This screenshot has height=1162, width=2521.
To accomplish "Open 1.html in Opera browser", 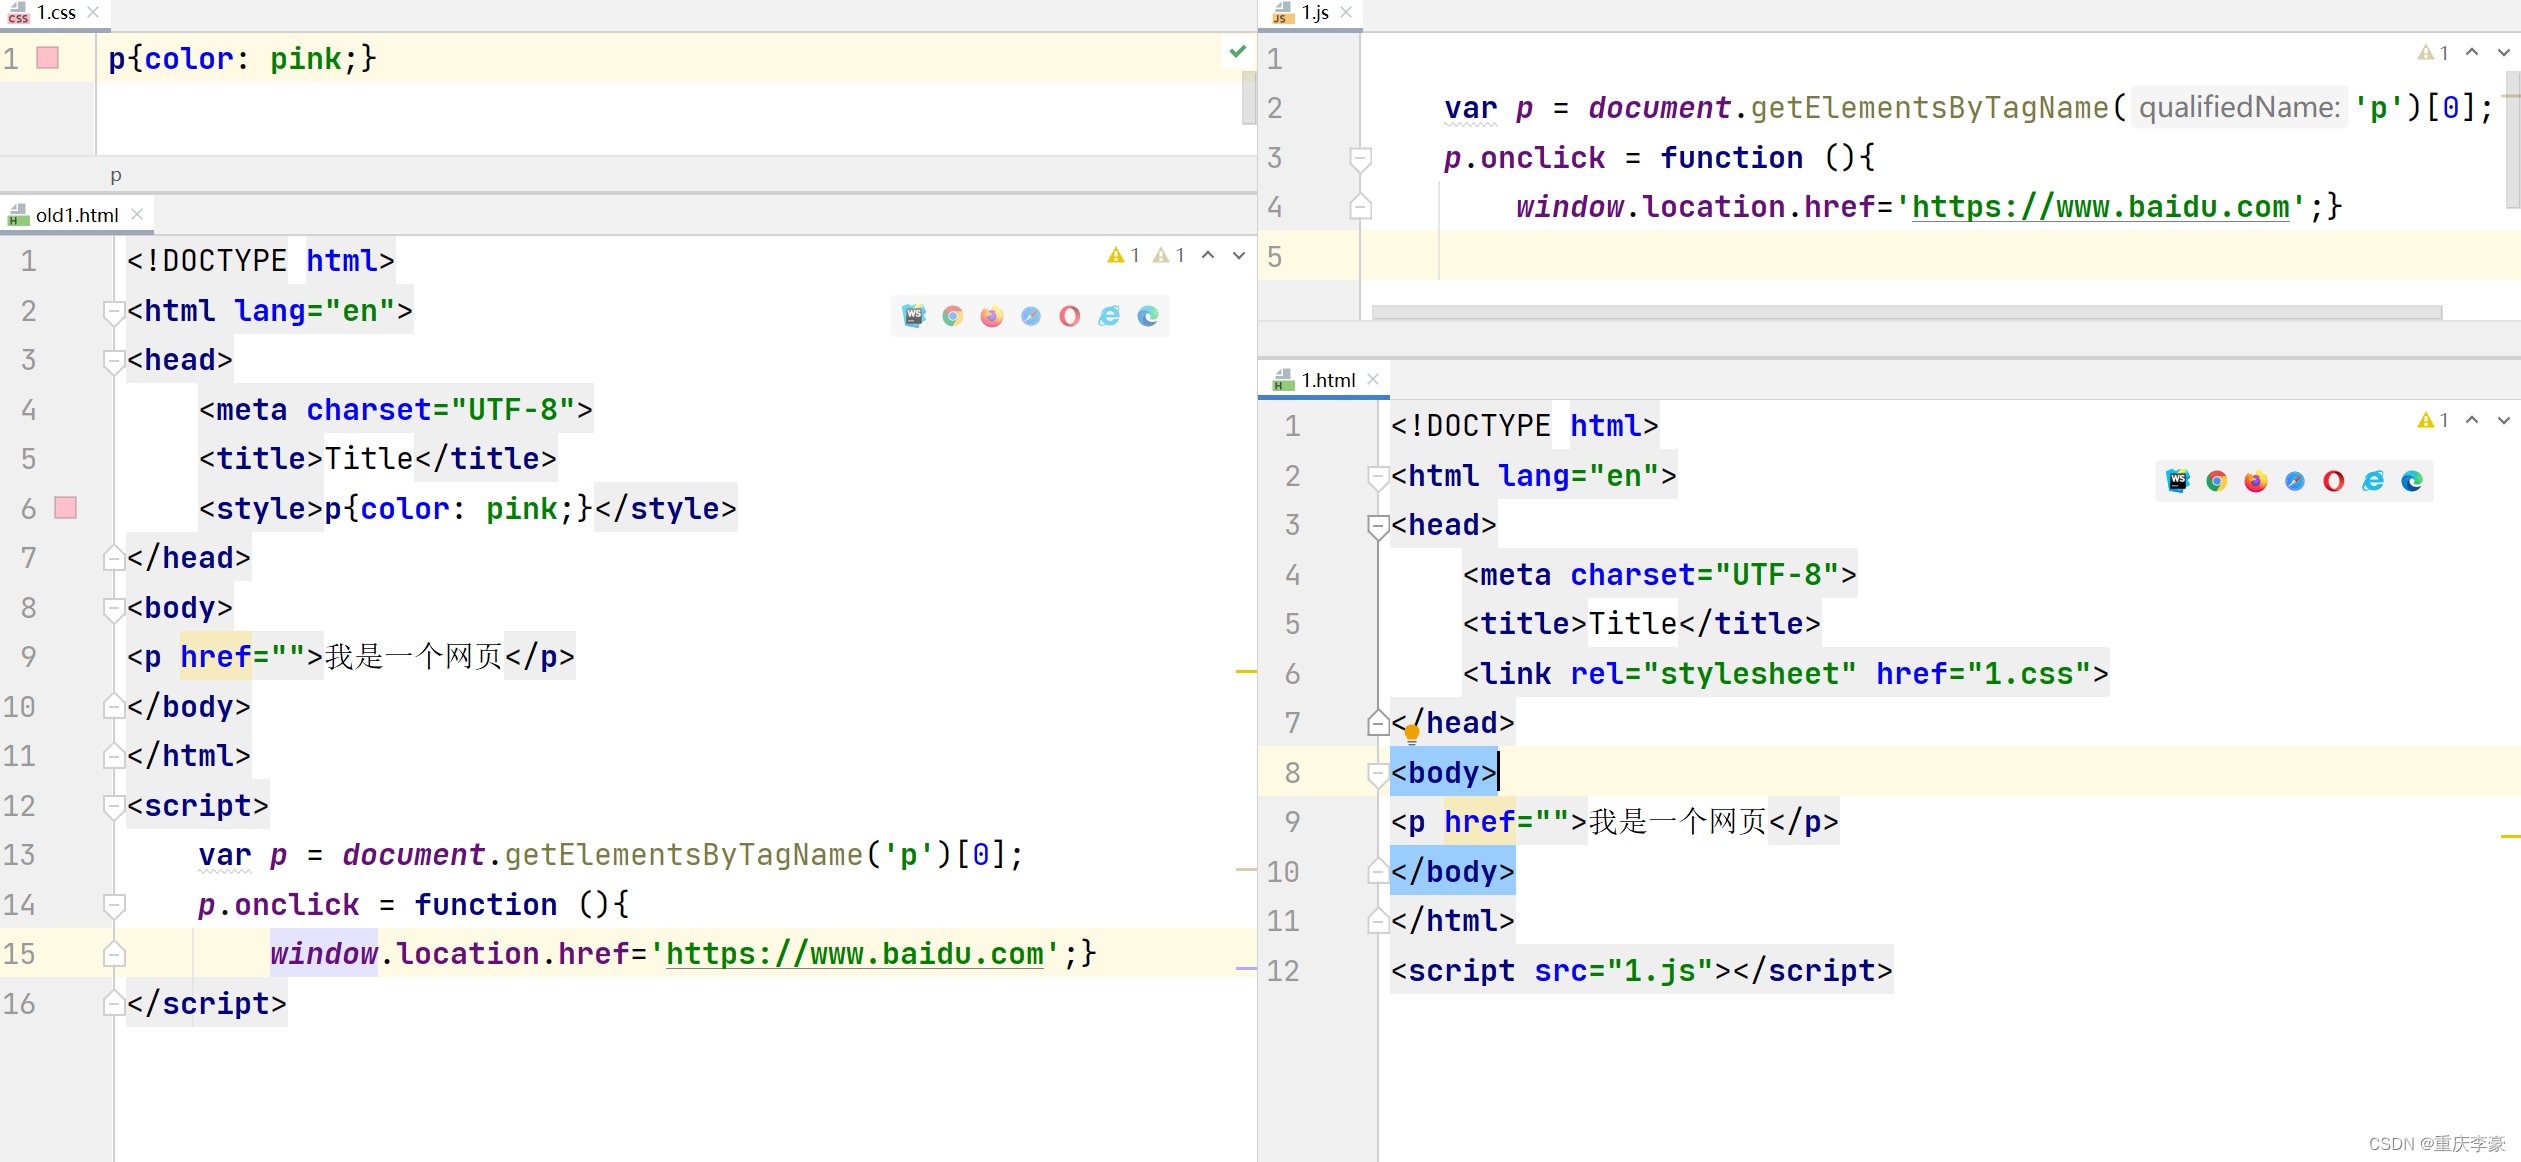I will pos(2334,481).
